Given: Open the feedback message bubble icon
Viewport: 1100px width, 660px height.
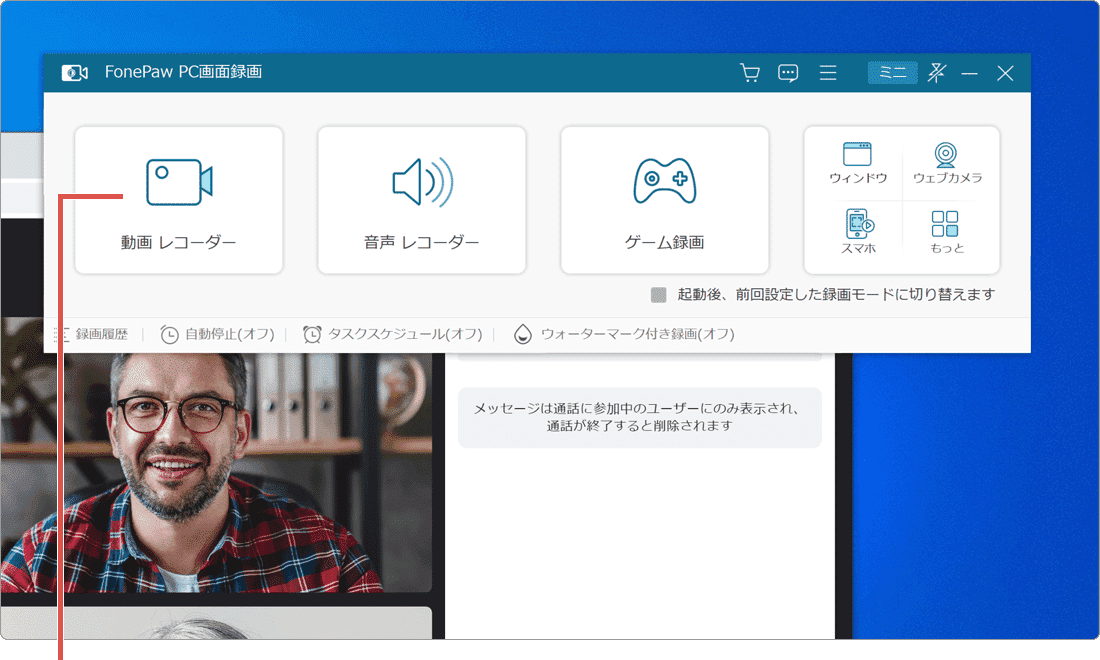Looking at the screenshot, I should [788, 72].
